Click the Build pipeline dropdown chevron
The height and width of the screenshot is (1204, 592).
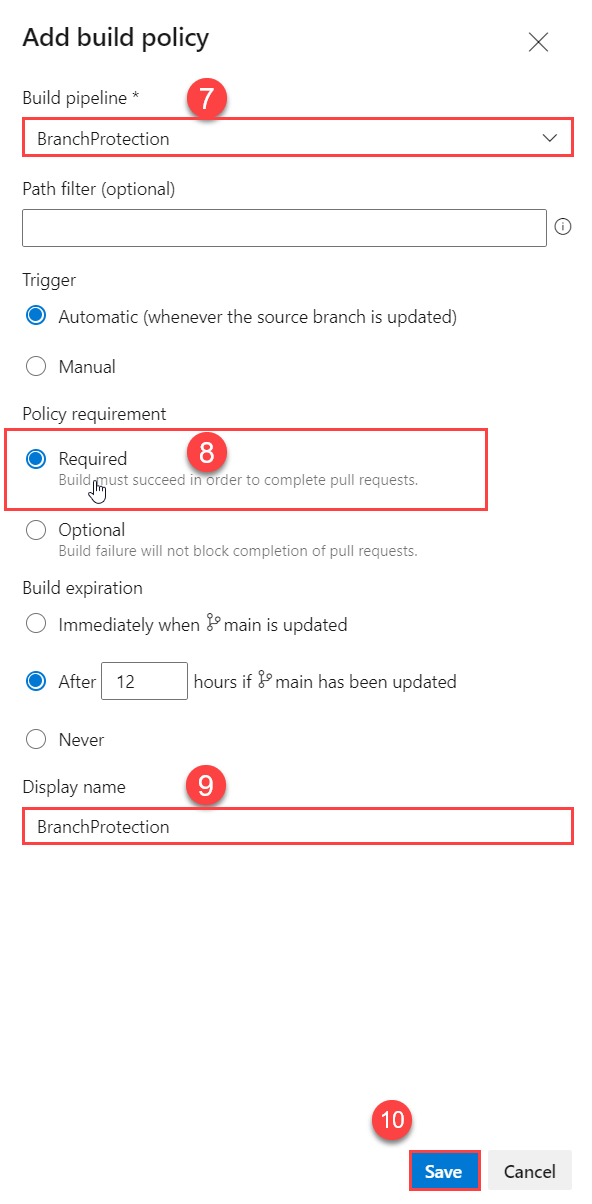coord(550,138)
